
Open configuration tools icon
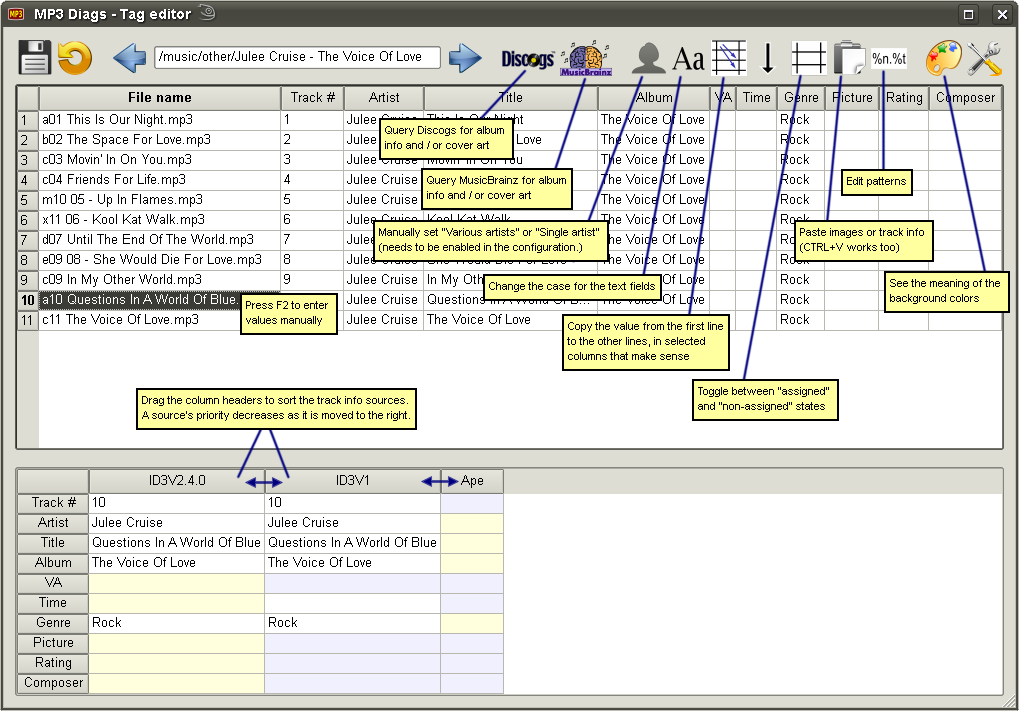tap(985, 59)
